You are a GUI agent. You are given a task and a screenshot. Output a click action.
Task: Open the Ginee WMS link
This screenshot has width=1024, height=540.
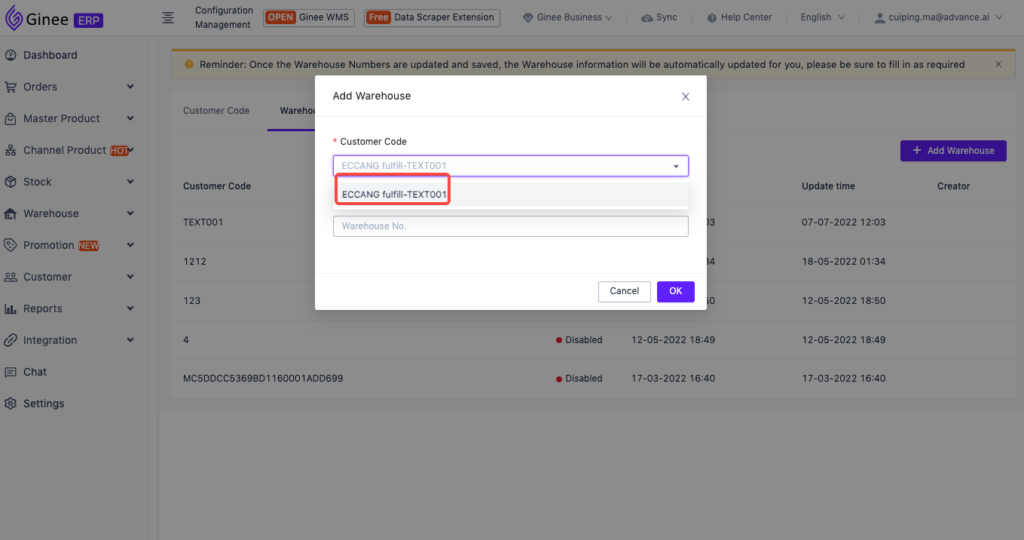pyautogui.click(x=309, y=18)
